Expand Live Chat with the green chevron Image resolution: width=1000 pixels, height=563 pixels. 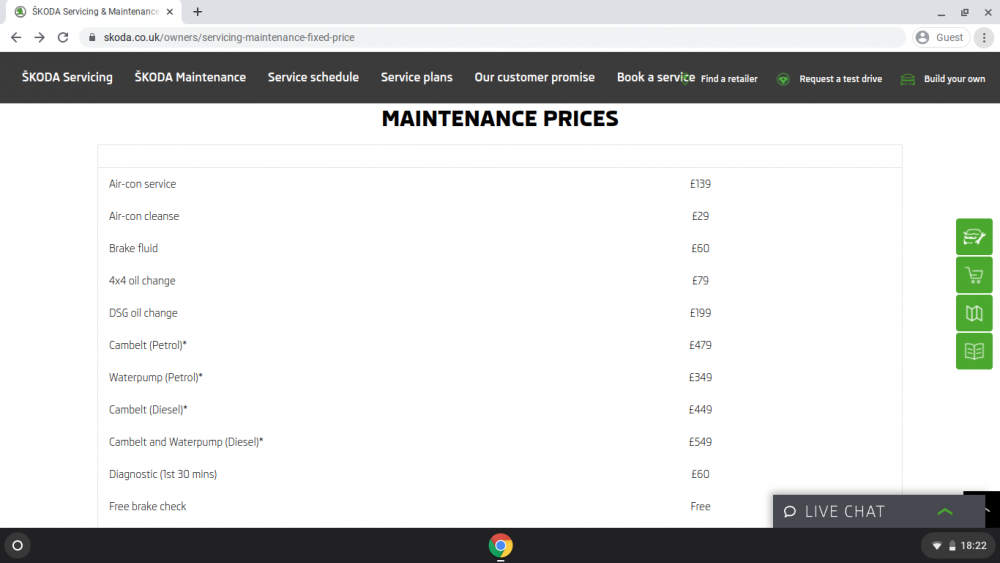945,511
